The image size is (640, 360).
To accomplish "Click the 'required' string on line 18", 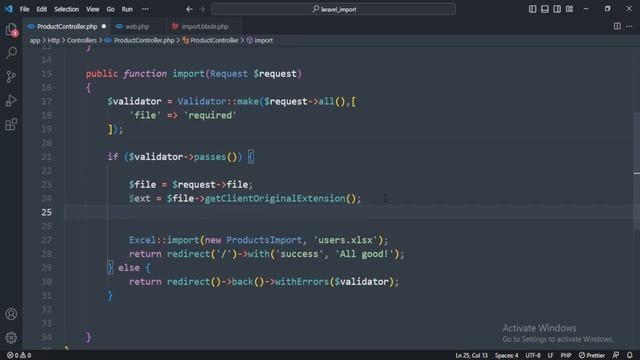I will tap(210, 115).
